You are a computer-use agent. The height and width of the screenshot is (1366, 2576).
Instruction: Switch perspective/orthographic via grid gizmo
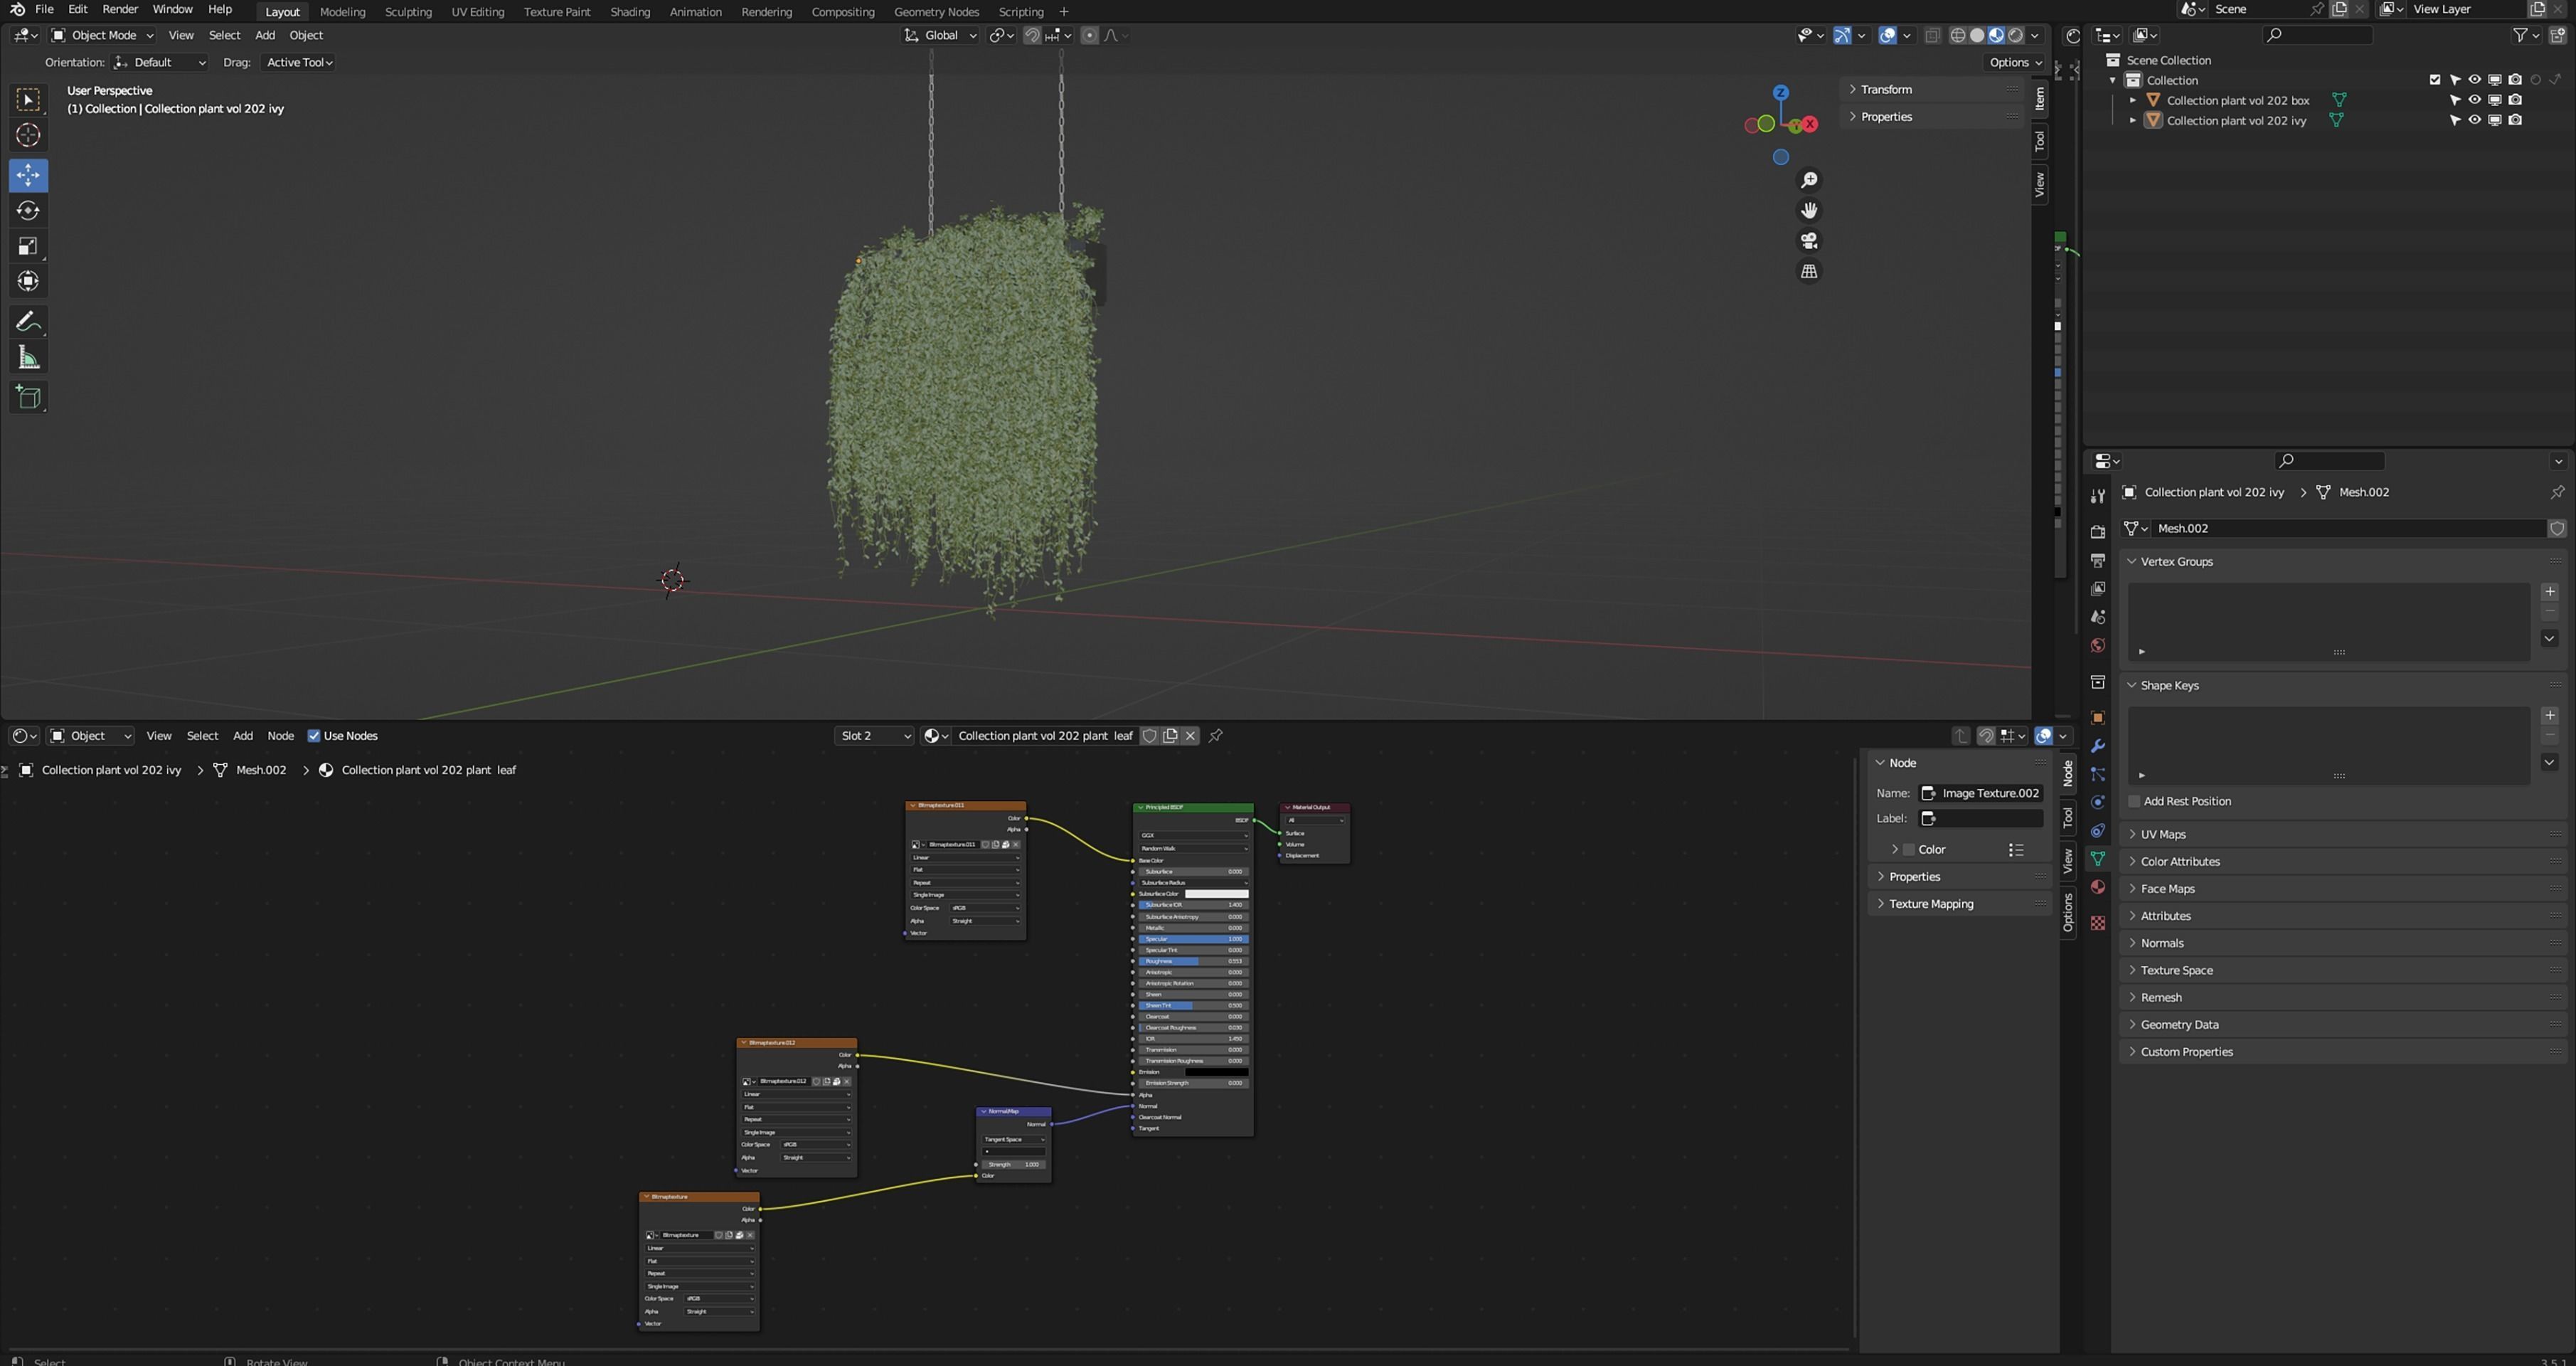tap(1809, 271)
